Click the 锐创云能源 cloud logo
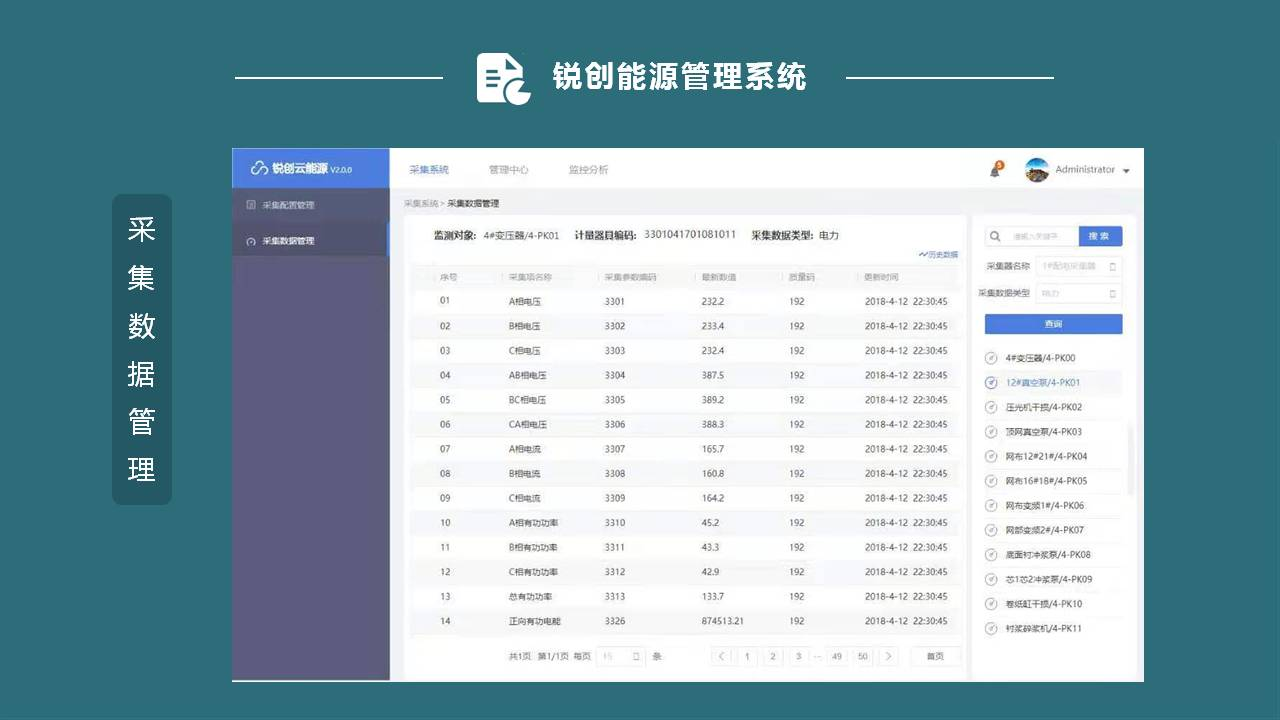This screenshot has height=720, width=1280. pyautogui.click(x=259, y=168)
